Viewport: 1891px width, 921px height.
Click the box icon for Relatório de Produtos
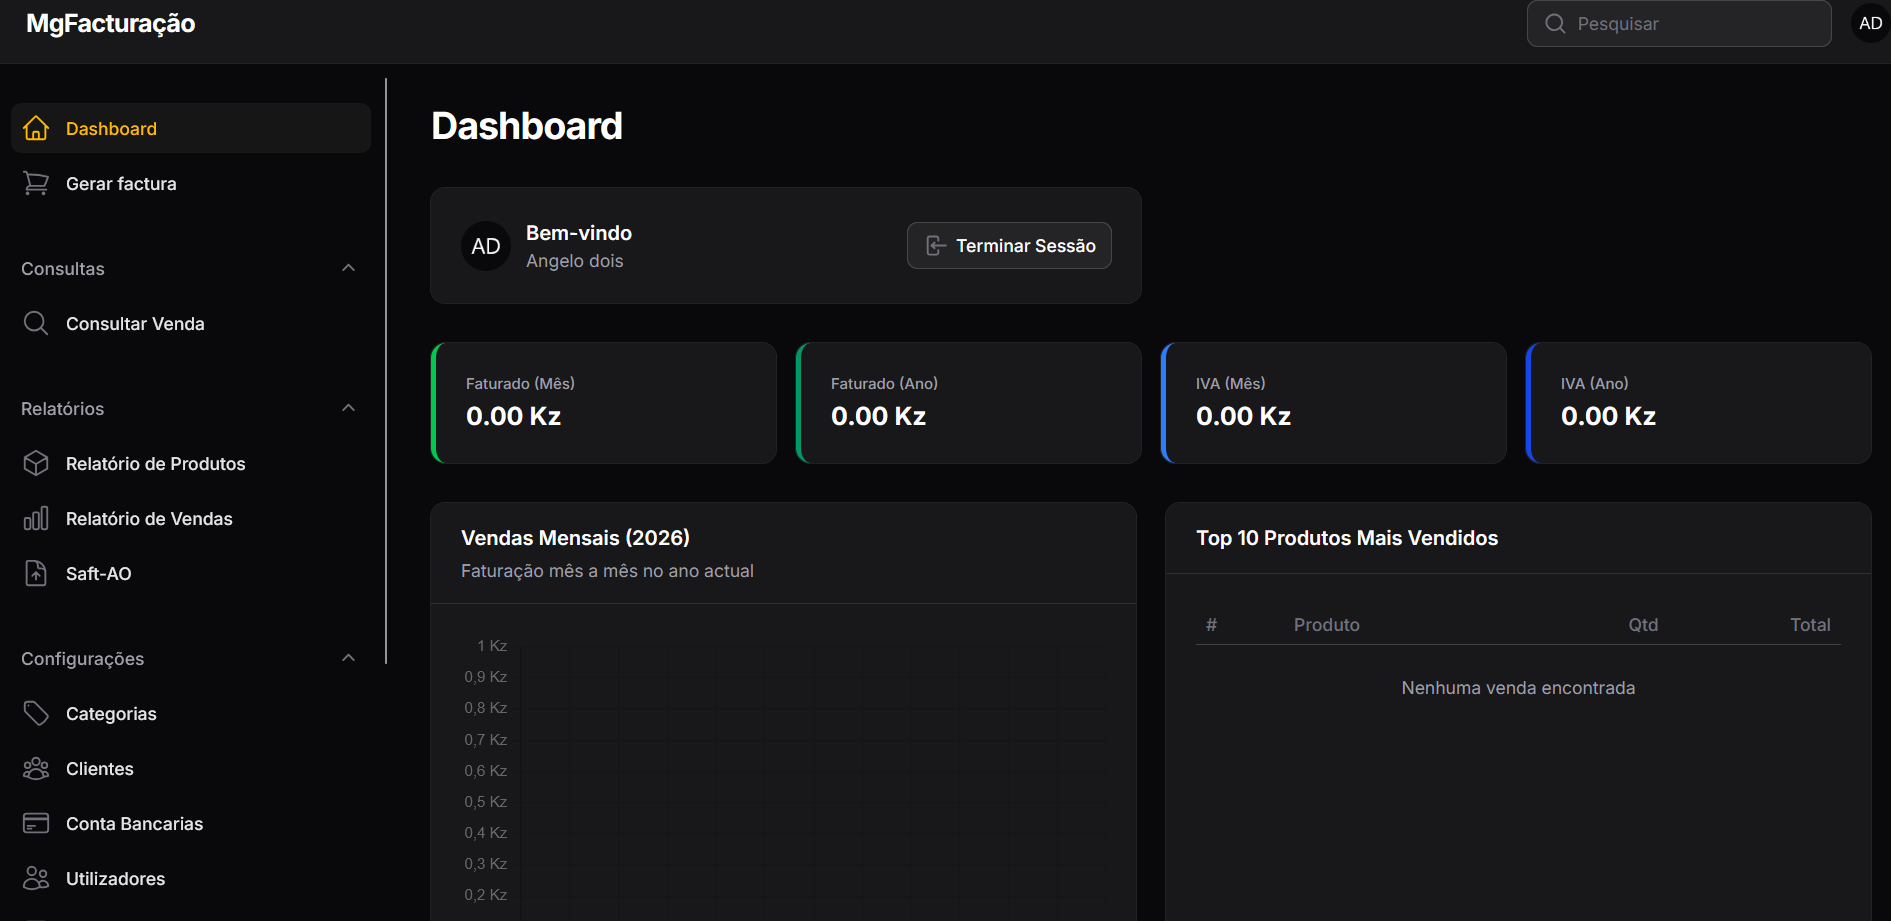pyautogui.click(x=36, y=463)
